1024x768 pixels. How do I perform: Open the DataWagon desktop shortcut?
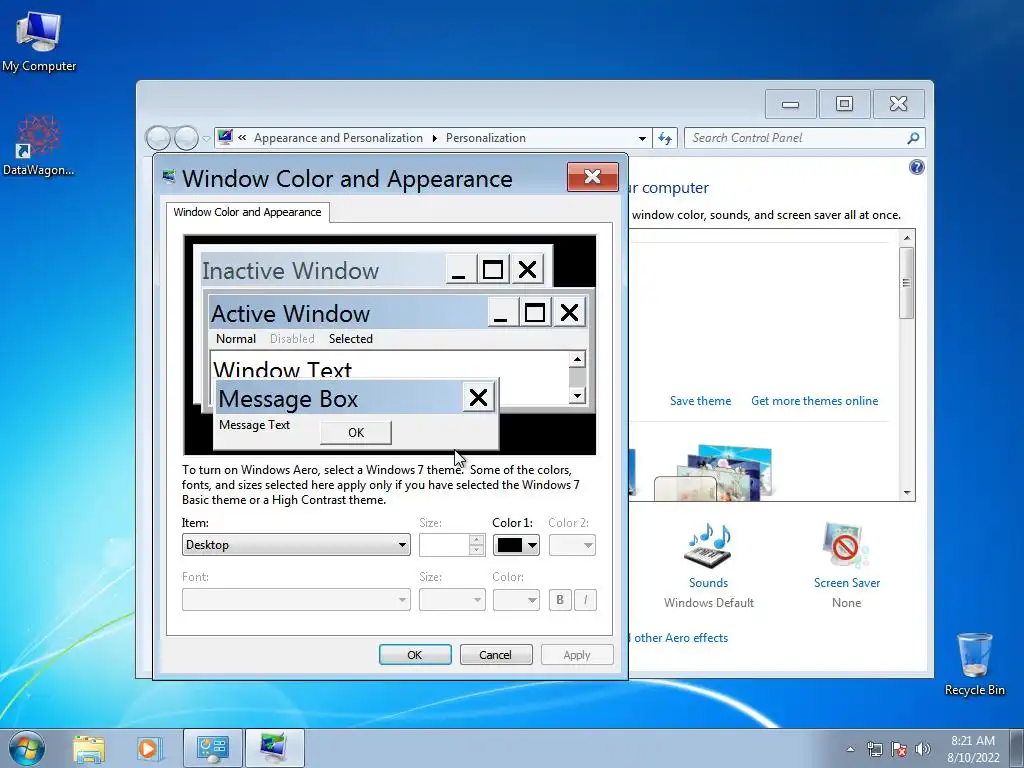(x=39, y=145)
